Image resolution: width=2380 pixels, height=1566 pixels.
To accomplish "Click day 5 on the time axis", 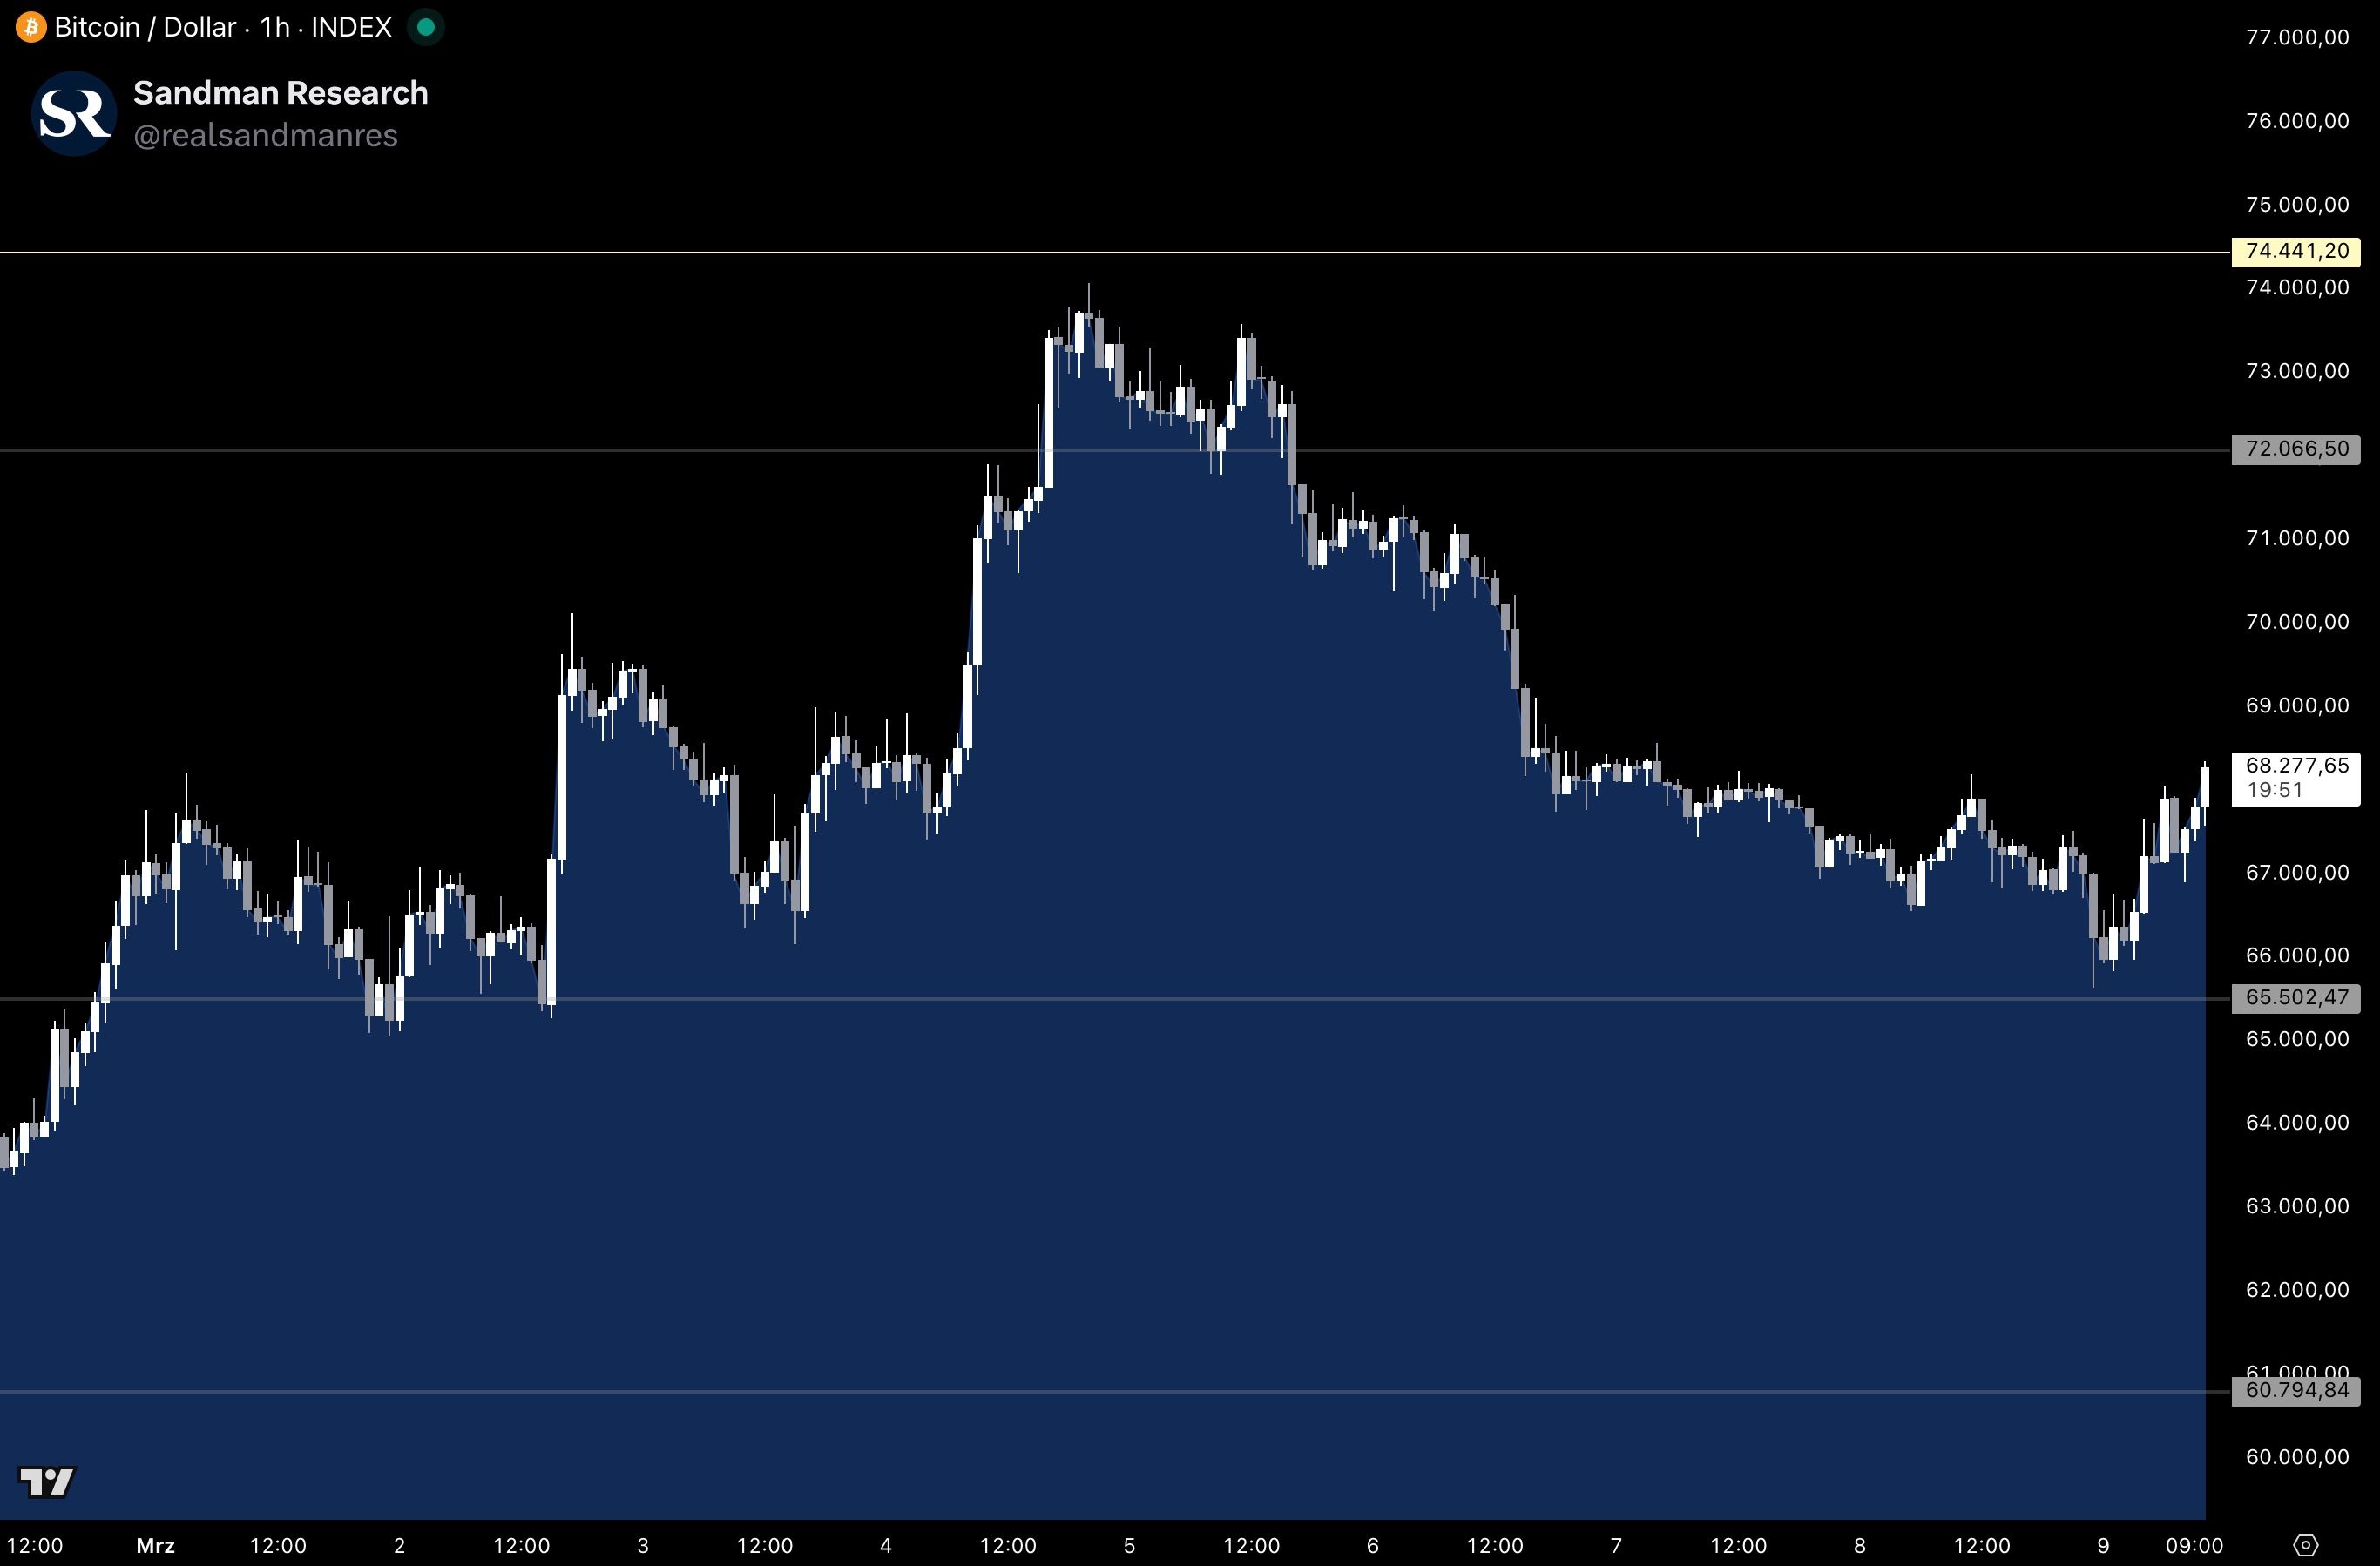I will coord(1129,1545).
